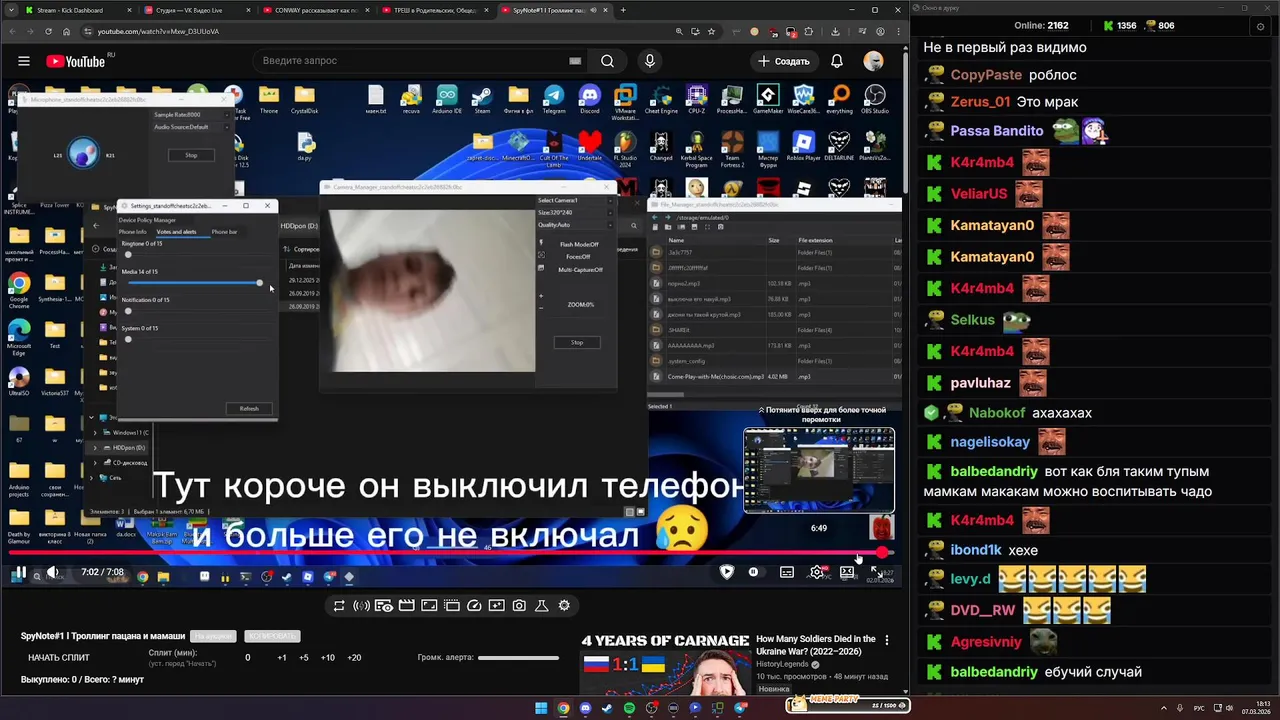Screen dimensions: 1280x720
Task: Open options menu for the recommended video
Action: (886, 640)
